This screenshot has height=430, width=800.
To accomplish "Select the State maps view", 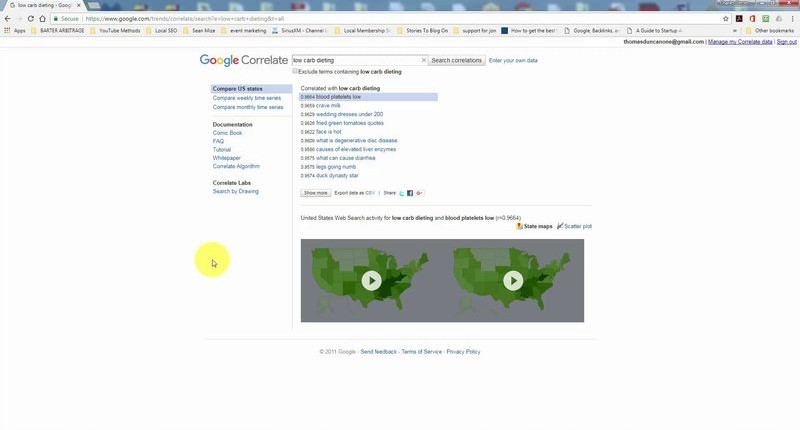I will coord(534,226).
